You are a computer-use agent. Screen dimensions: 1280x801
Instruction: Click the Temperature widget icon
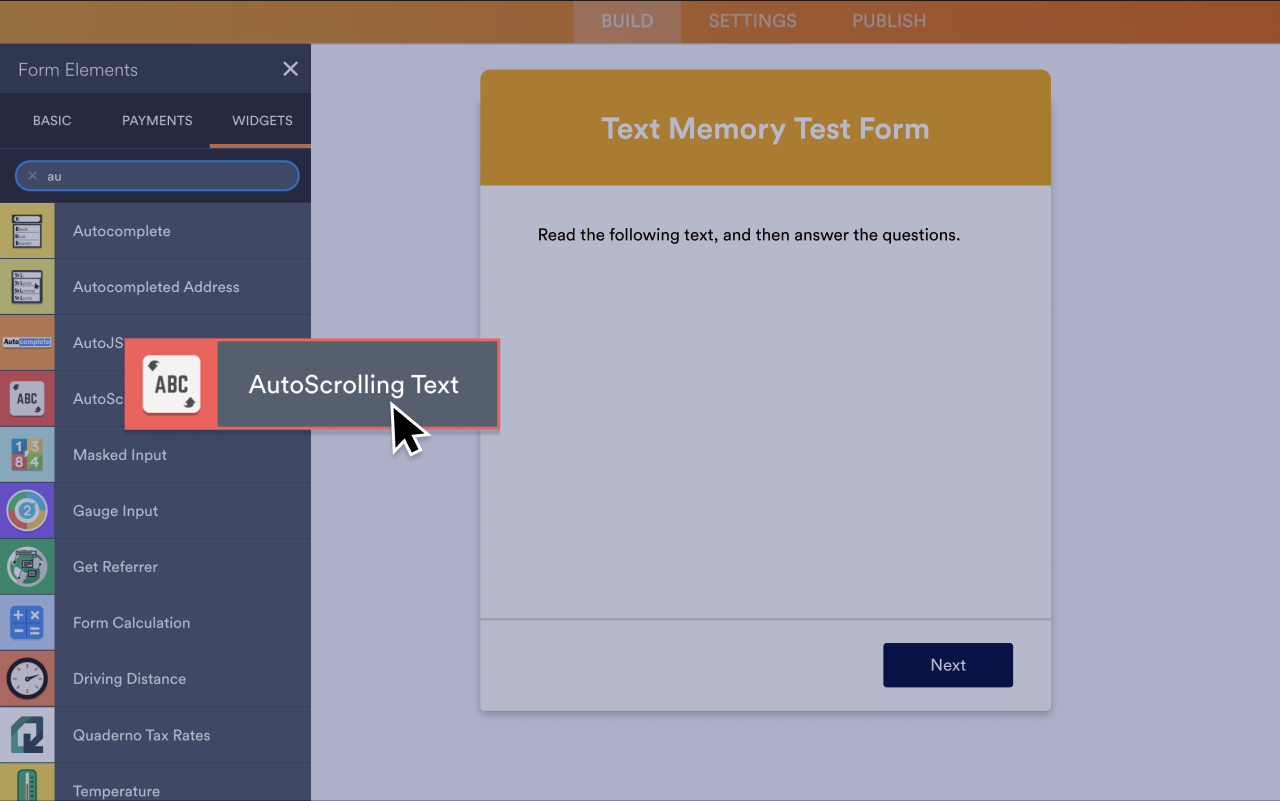(26, 785)
